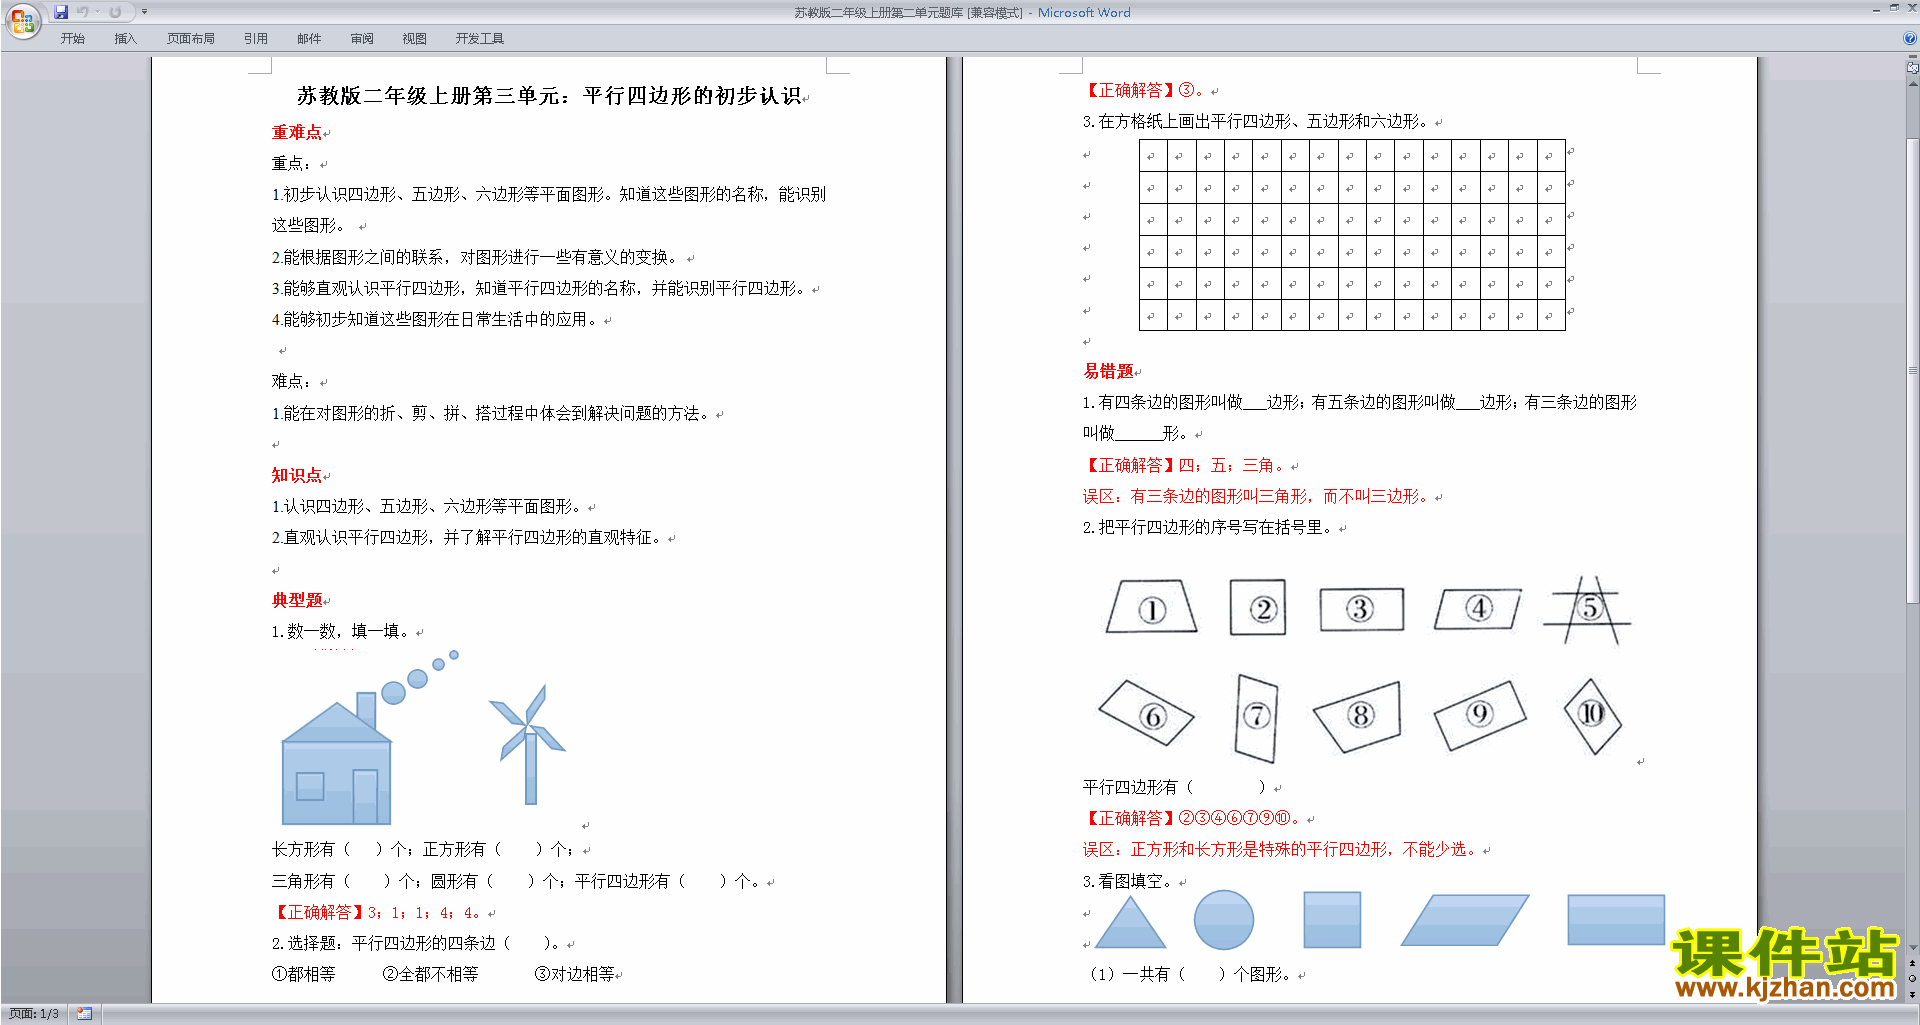Click the red heading 易错题
This screenshot has width=1920, height=1025.
click(x=1108, y=371)
